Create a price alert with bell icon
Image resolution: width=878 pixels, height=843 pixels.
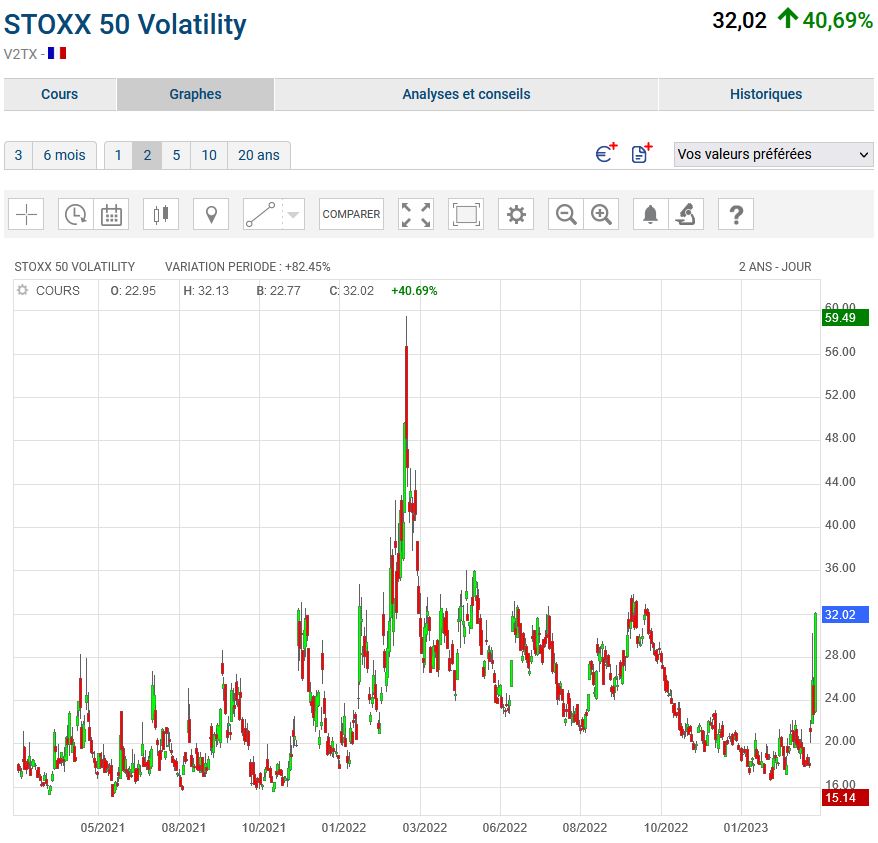[650, 214]
